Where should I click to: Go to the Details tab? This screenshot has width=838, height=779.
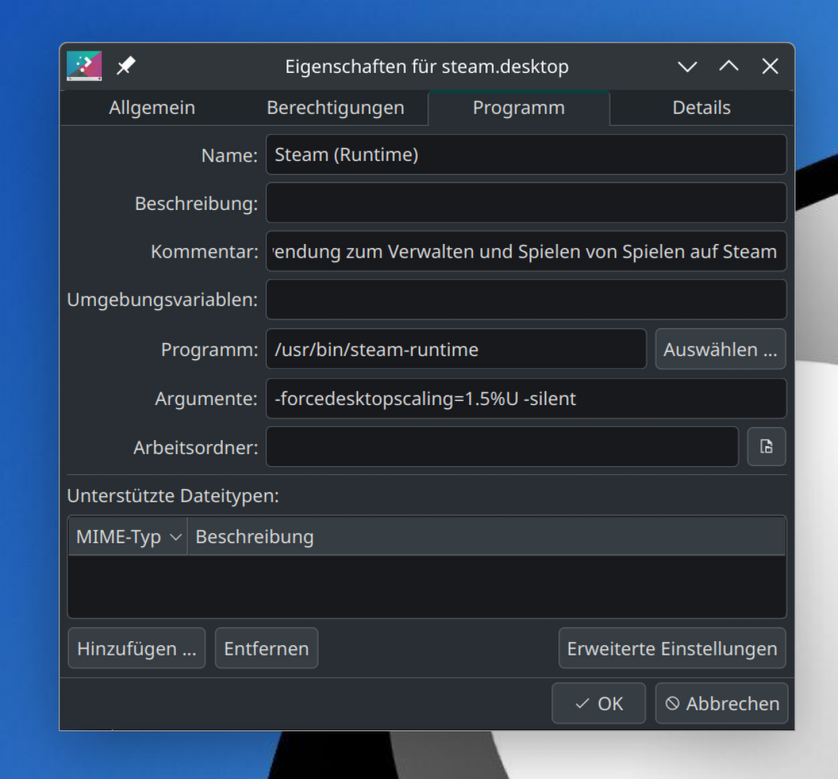pos(701,108)
